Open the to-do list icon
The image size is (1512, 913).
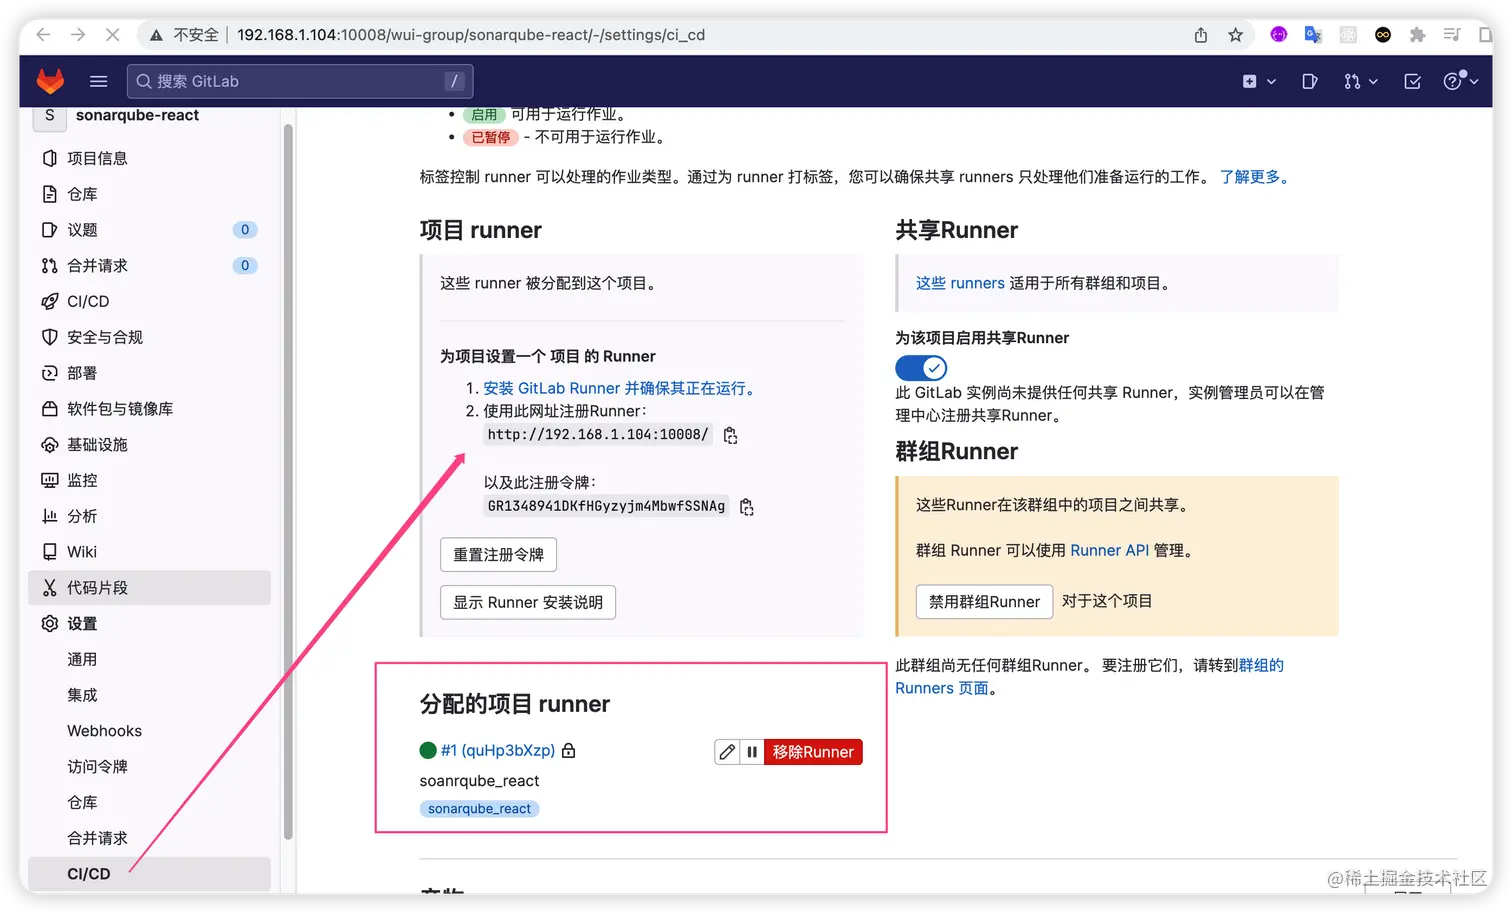point(1412,81)
